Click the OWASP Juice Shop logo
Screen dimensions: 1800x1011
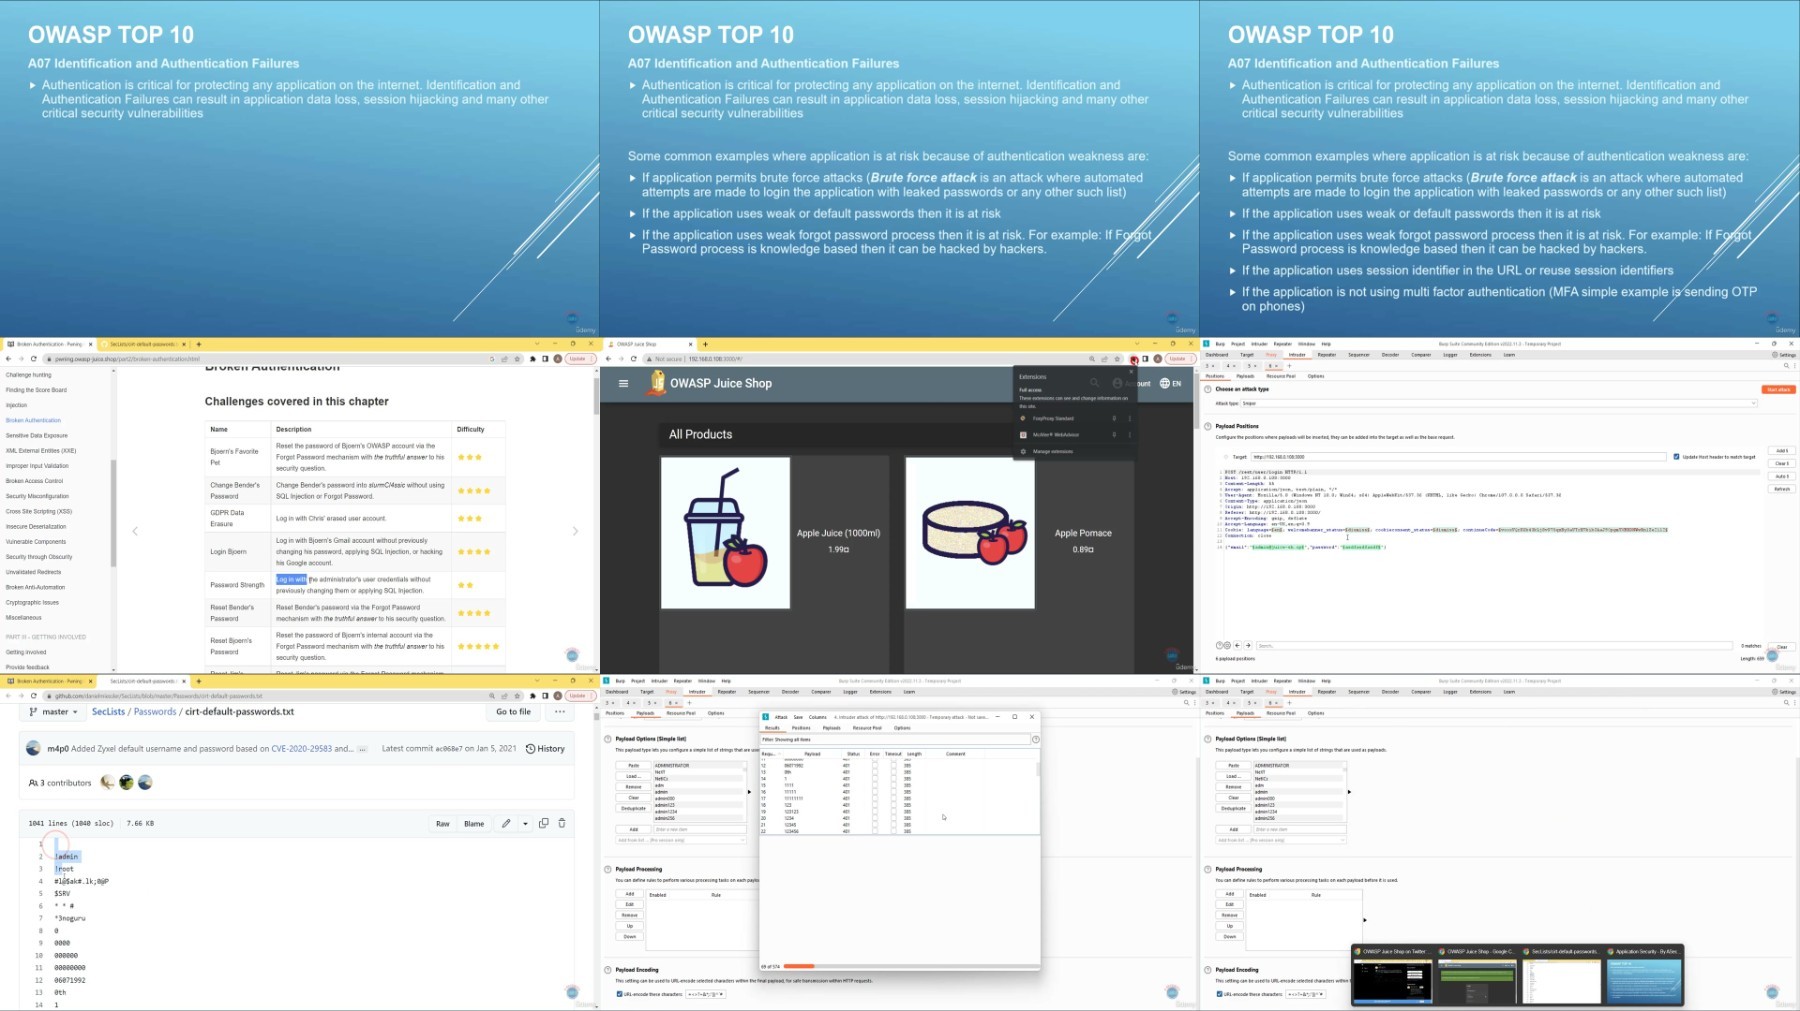(x=657, y=382)
